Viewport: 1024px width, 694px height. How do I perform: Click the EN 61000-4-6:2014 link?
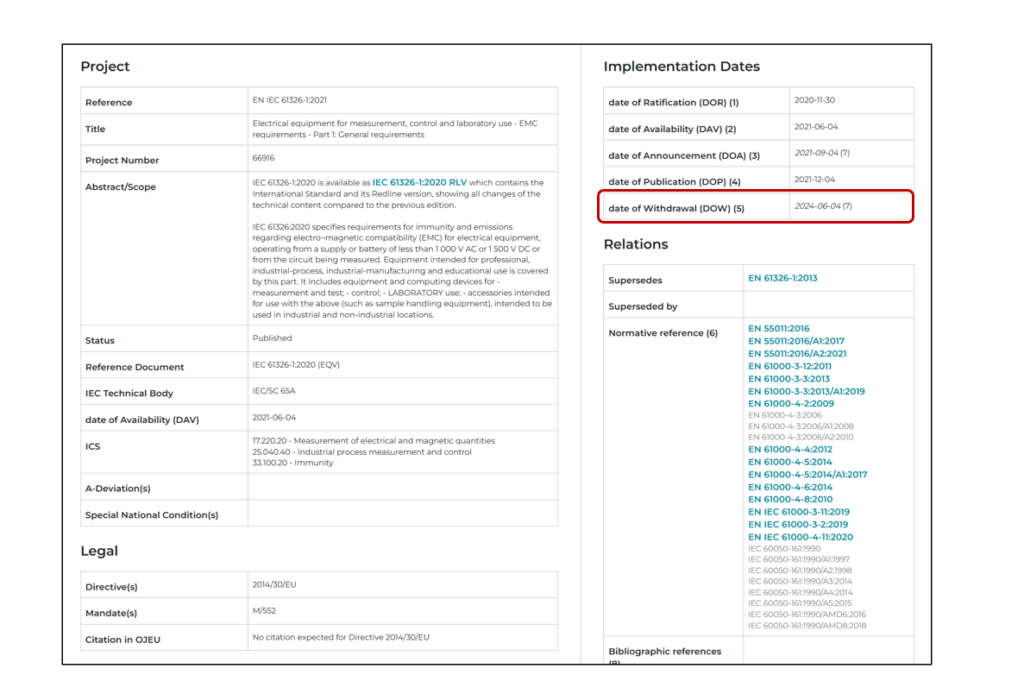point(789,487)
